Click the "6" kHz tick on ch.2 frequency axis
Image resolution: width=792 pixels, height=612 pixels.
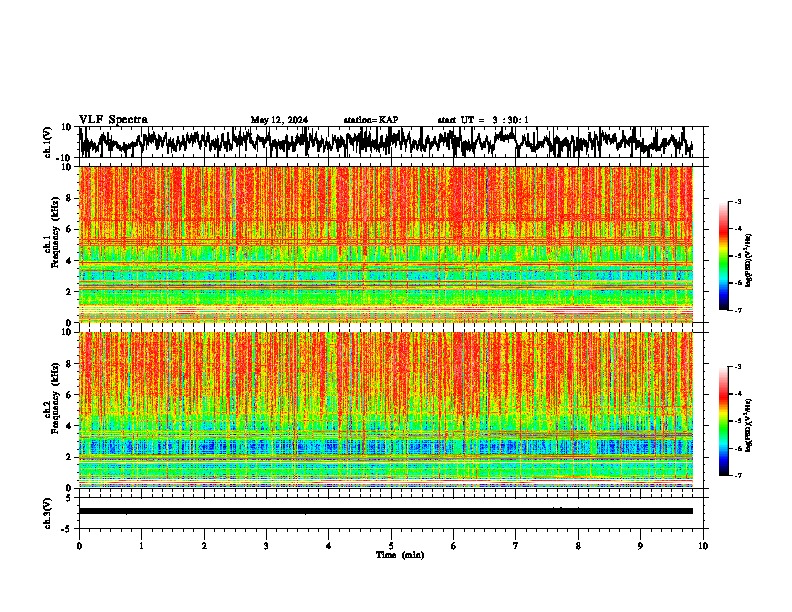point(70,395)
